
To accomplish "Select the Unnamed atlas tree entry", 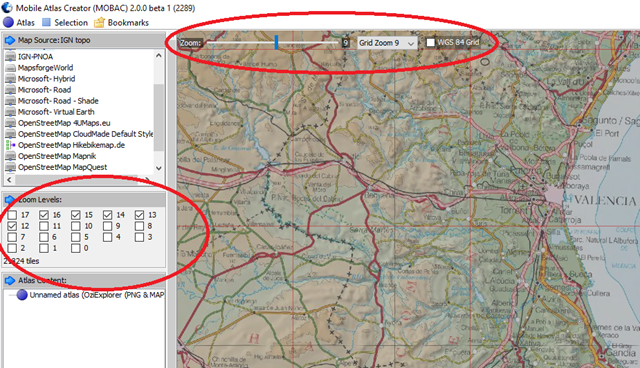I will (96, 295).
